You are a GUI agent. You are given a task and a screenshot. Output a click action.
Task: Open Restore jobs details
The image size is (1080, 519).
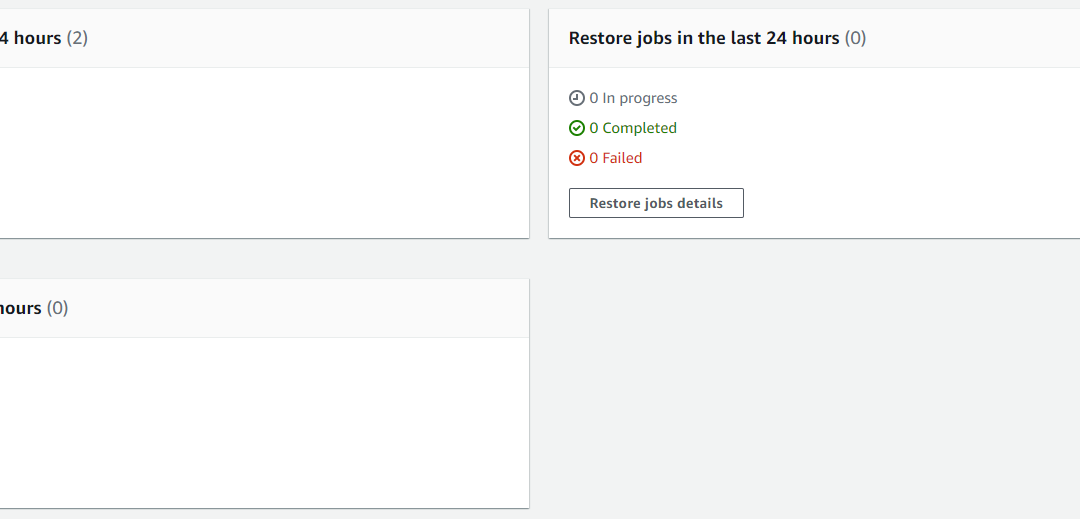point(656,203)
